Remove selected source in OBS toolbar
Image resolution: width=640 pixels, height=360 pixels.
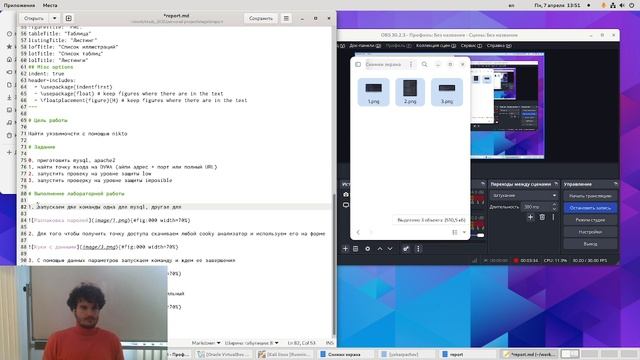coord(356,249)
